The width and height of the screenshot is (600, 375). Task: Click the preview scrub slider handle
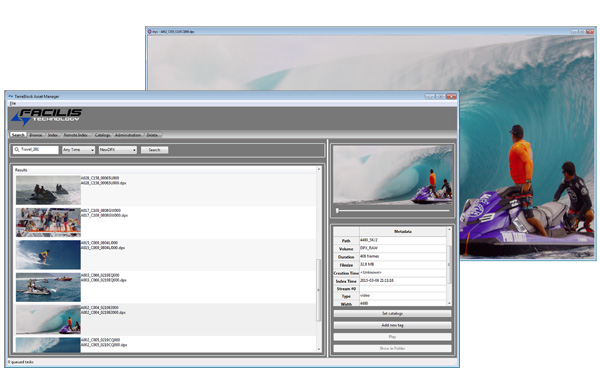coord(337,210)
